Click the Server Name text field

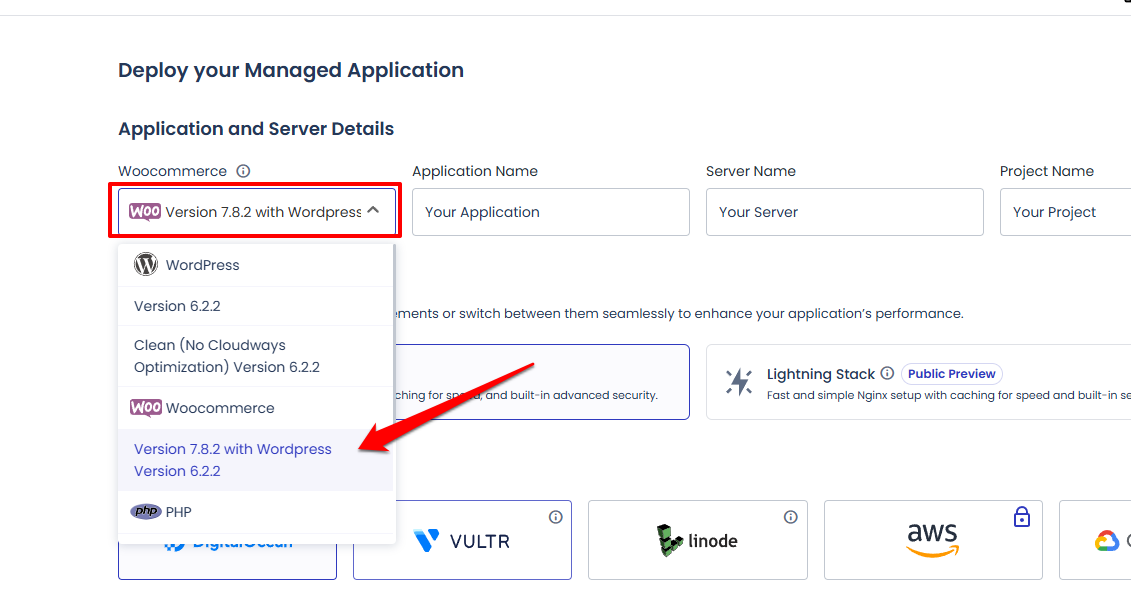(x=845, y=212)
